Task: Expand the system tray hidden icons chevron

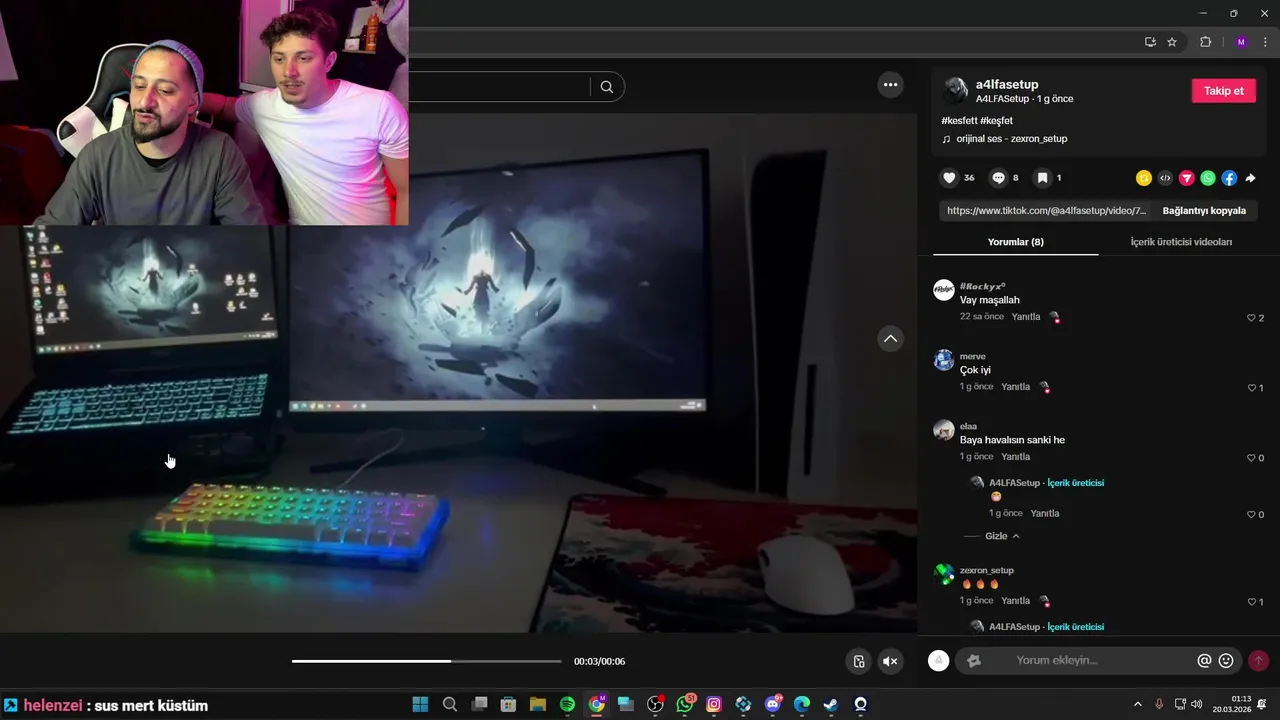Action: click(1137, 704)
